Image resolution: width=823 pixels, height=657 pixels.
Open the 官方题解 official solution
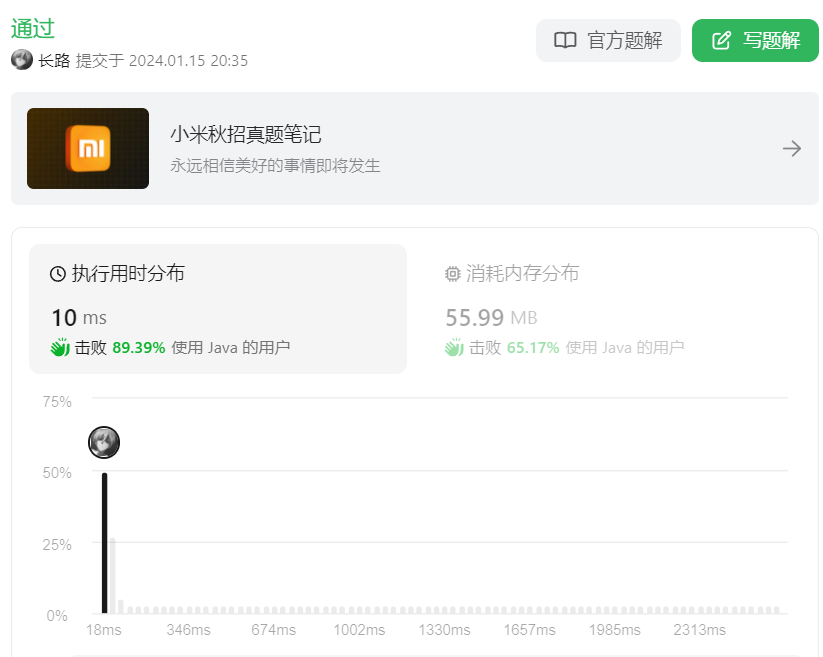tap(608, 40)
